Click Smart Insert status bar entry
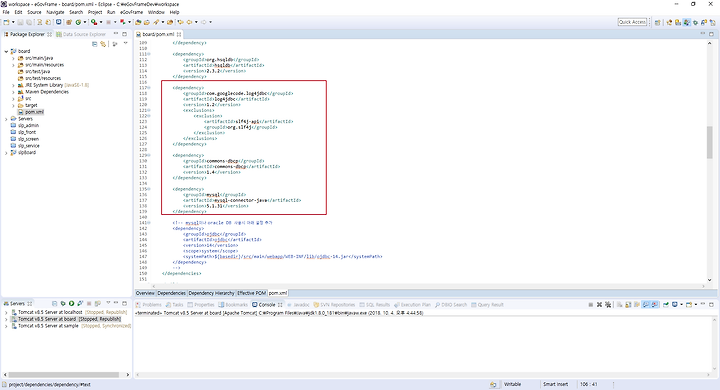Screen dimensions: 720x390 [556, 384]
